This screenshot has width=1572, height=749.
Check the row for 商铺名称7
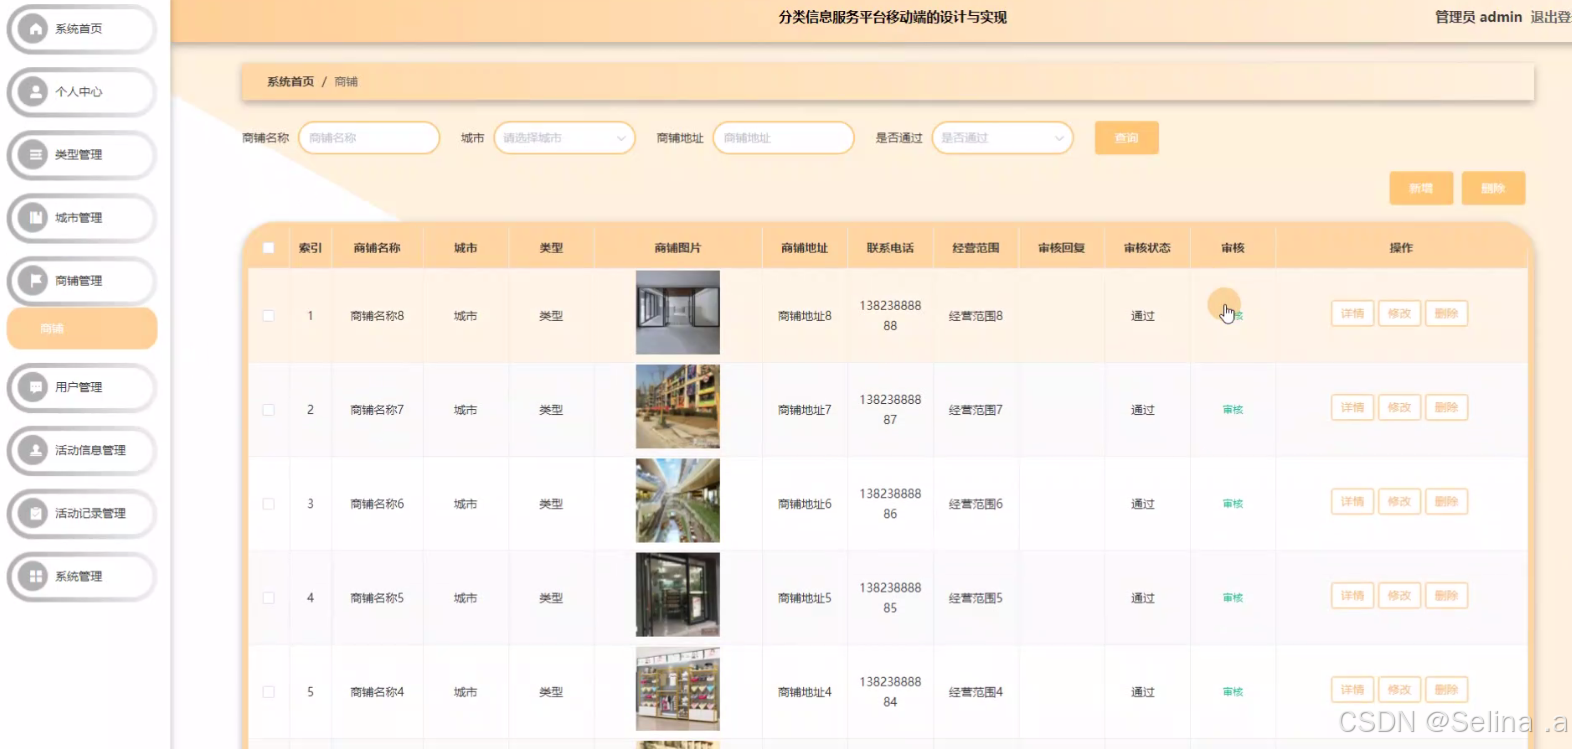pos(268,410)
